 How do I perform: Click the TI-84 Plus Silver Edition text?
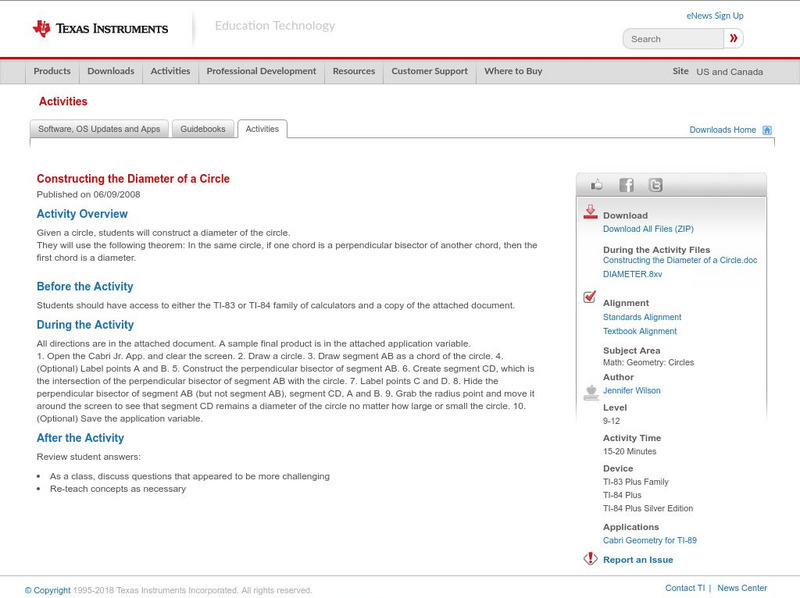coord(648,508)
